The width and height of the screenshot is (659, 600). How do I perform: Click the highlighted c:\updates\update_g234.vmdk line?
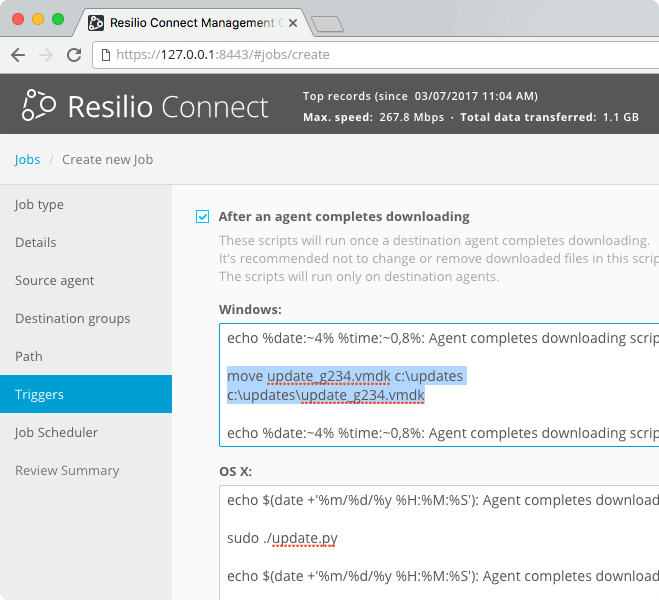click(326, 395)
